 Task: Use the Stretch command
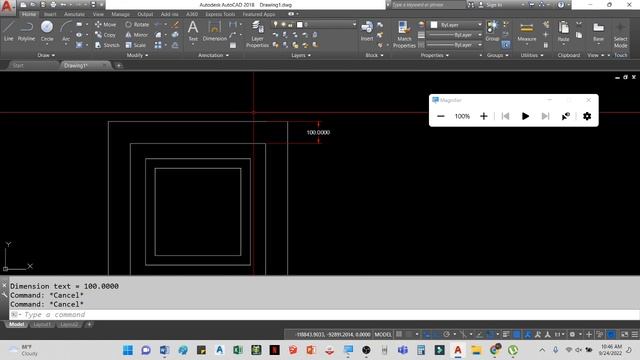(x=107, y=45)
